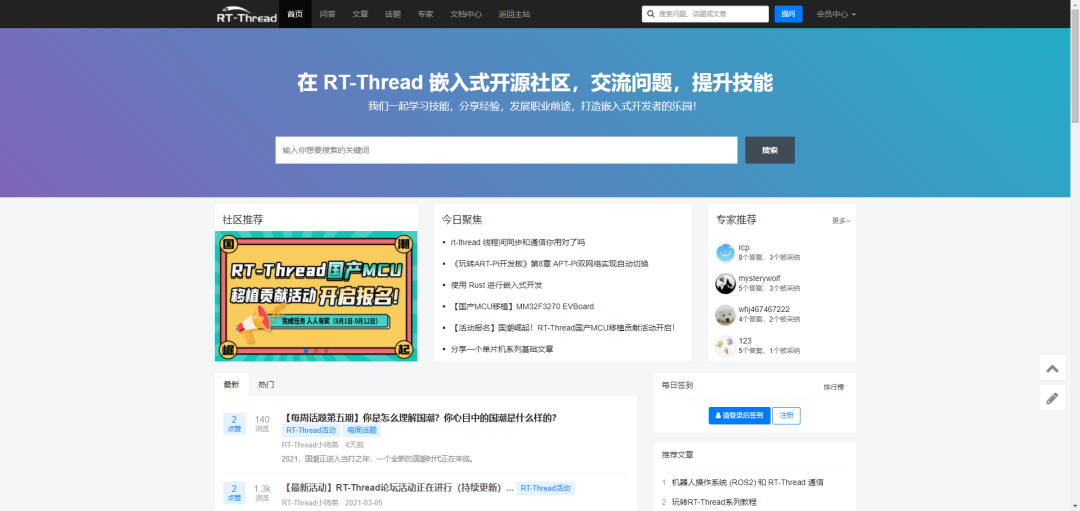Click 更多 next to 专家推荐
The width and height of the screenshot is (1080, 511).
tap(840, 221)
